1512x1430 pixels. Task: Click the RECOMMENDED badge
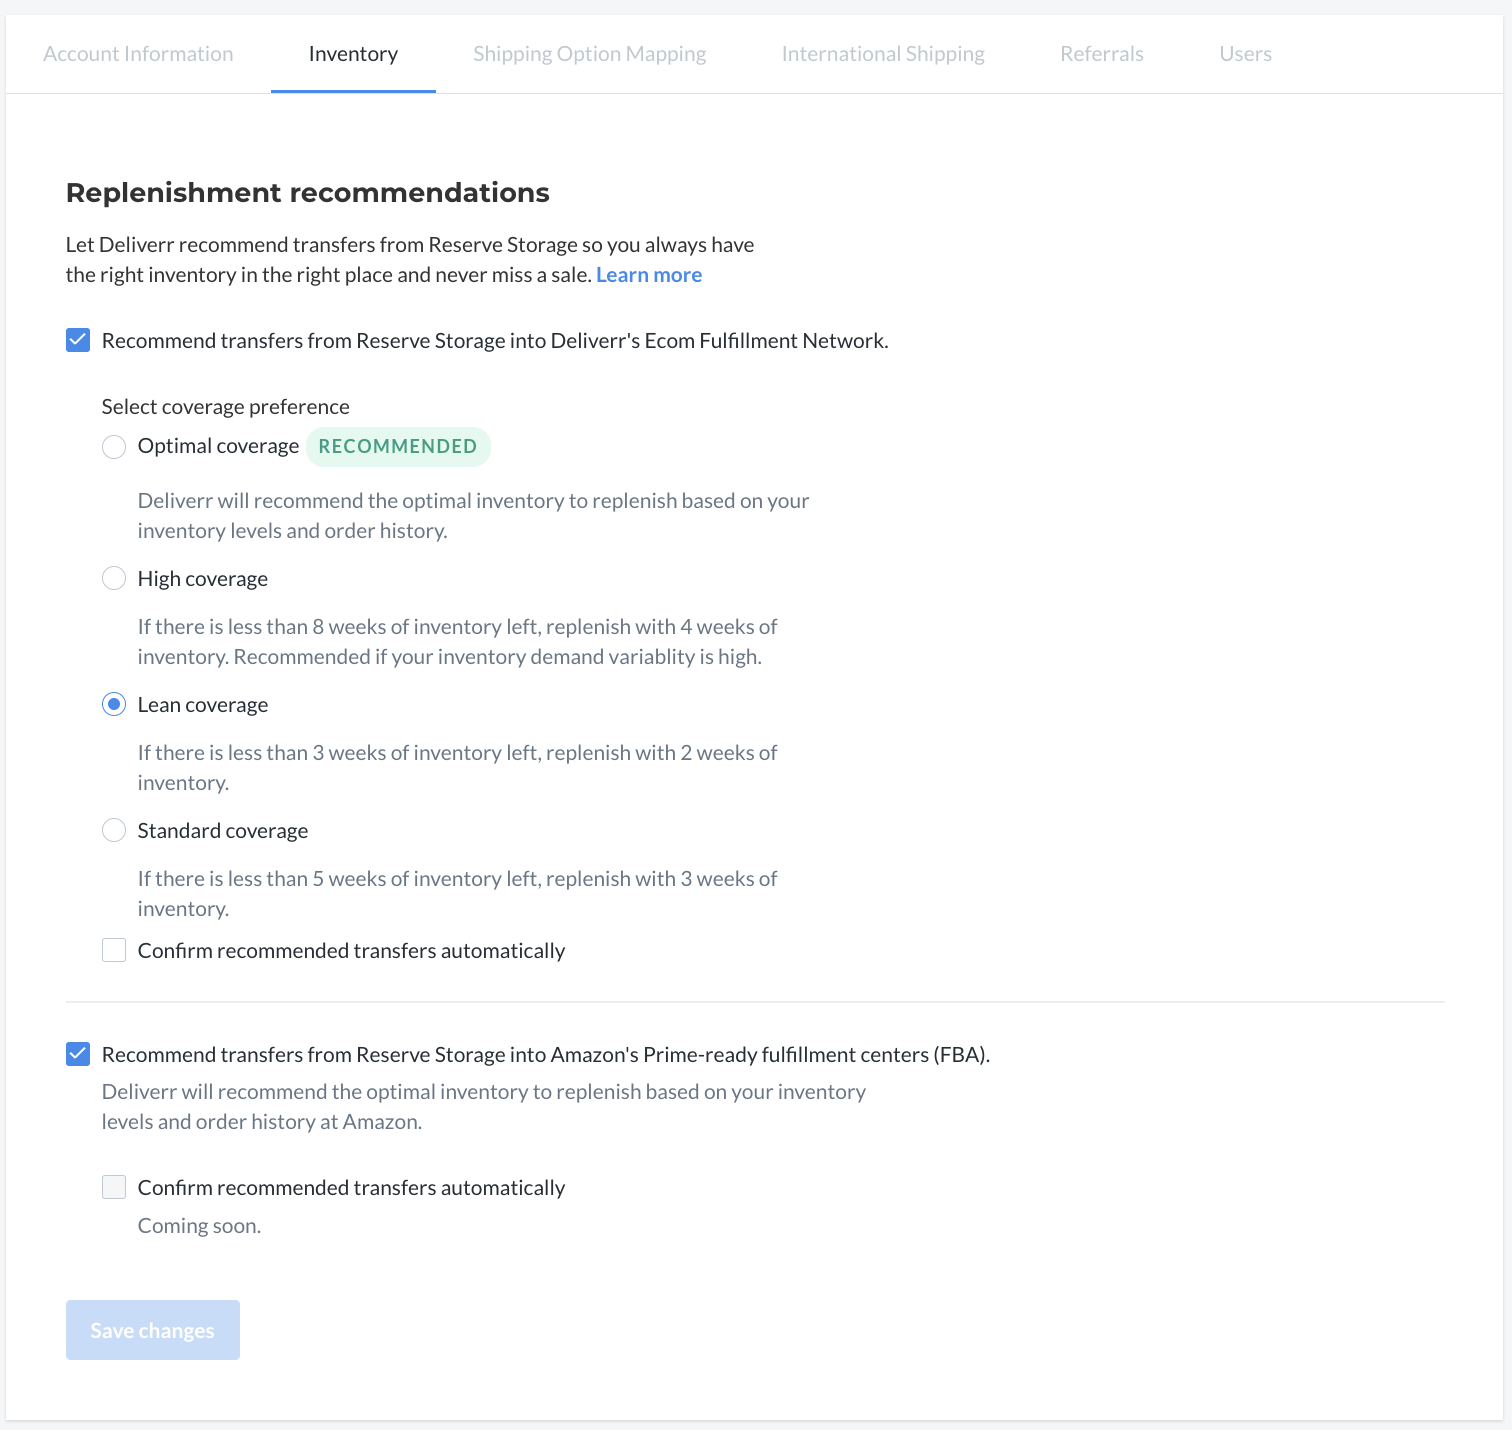[398, 446]
